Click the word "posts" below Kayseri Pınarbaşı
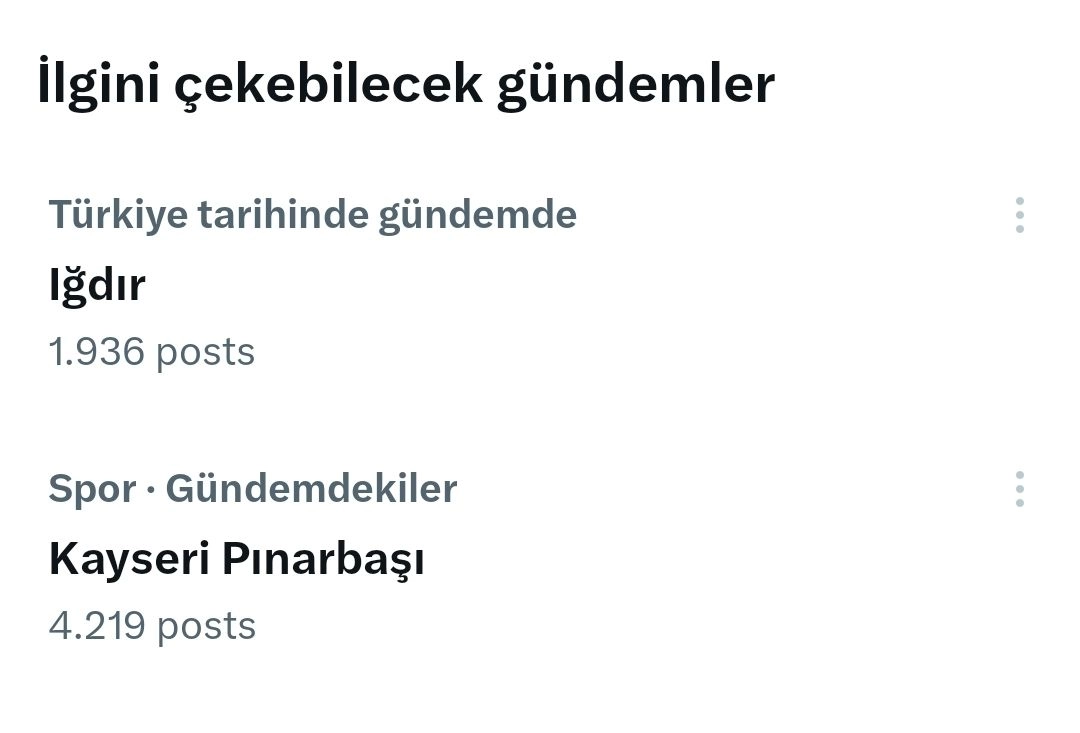The width and height of the screenshot is (1080, 733). coord(206,626)
